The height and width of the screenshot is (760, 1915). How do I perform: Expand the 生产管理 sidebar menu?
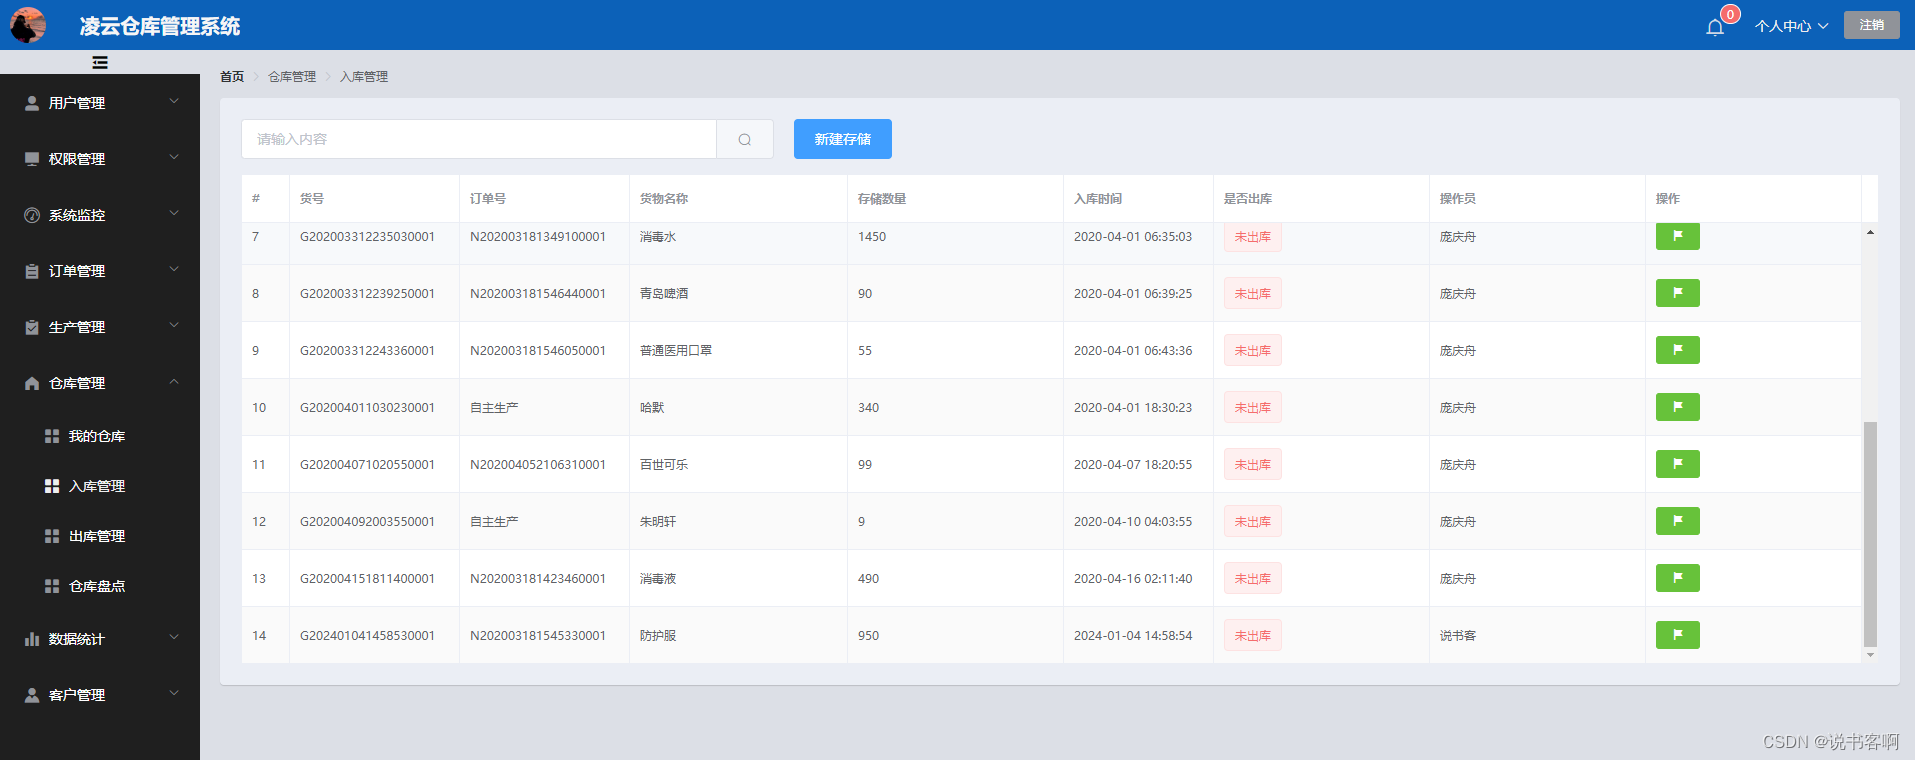coord(100,326)
